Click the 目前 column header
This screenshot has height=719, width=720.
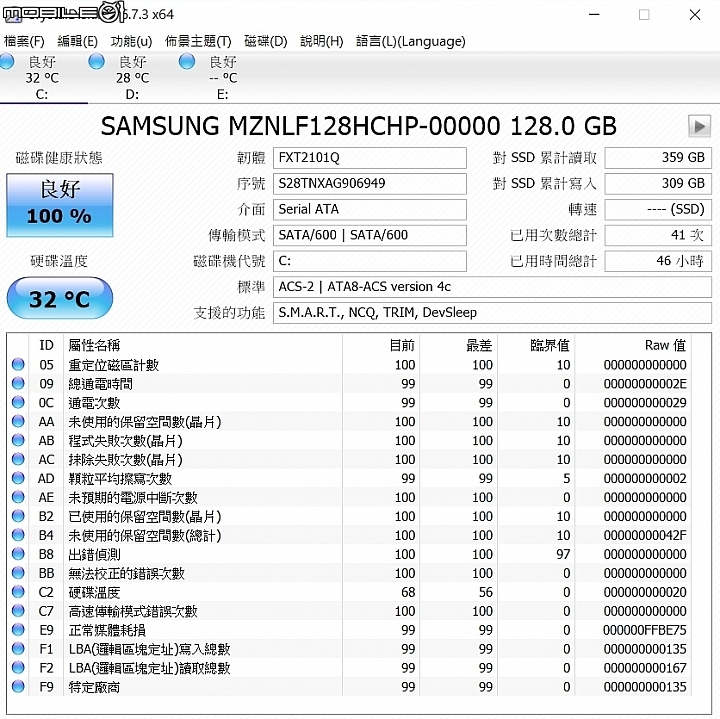tap(381, 345)
